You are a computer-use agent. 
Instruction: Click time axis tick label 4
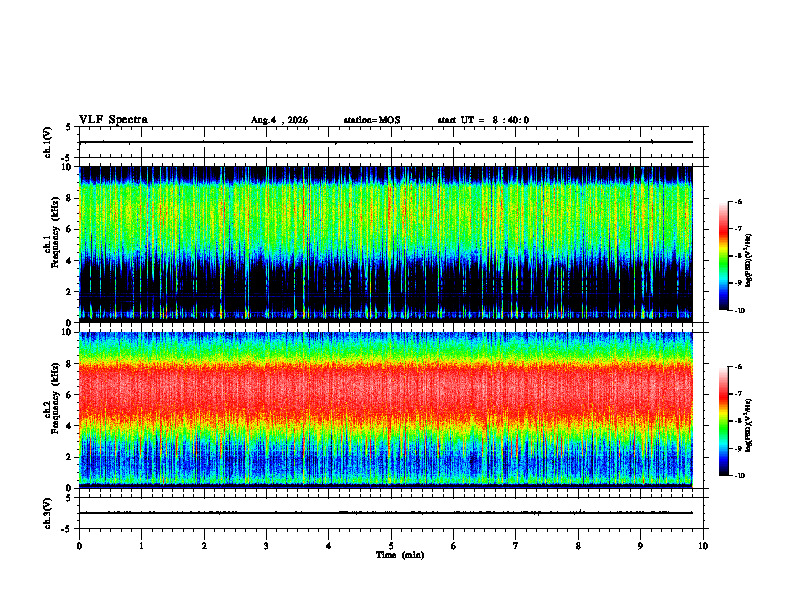click(x=329, y=546)
